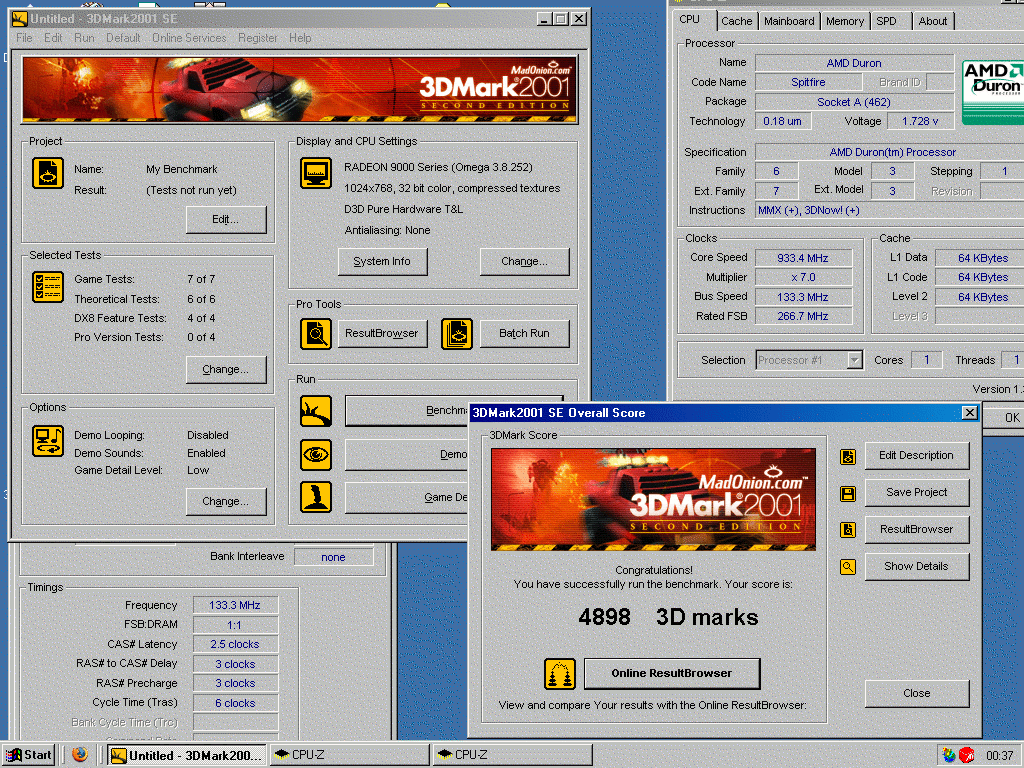
Task: Click the Core Speed 933.4 MHz field
Action: (803, 258)
